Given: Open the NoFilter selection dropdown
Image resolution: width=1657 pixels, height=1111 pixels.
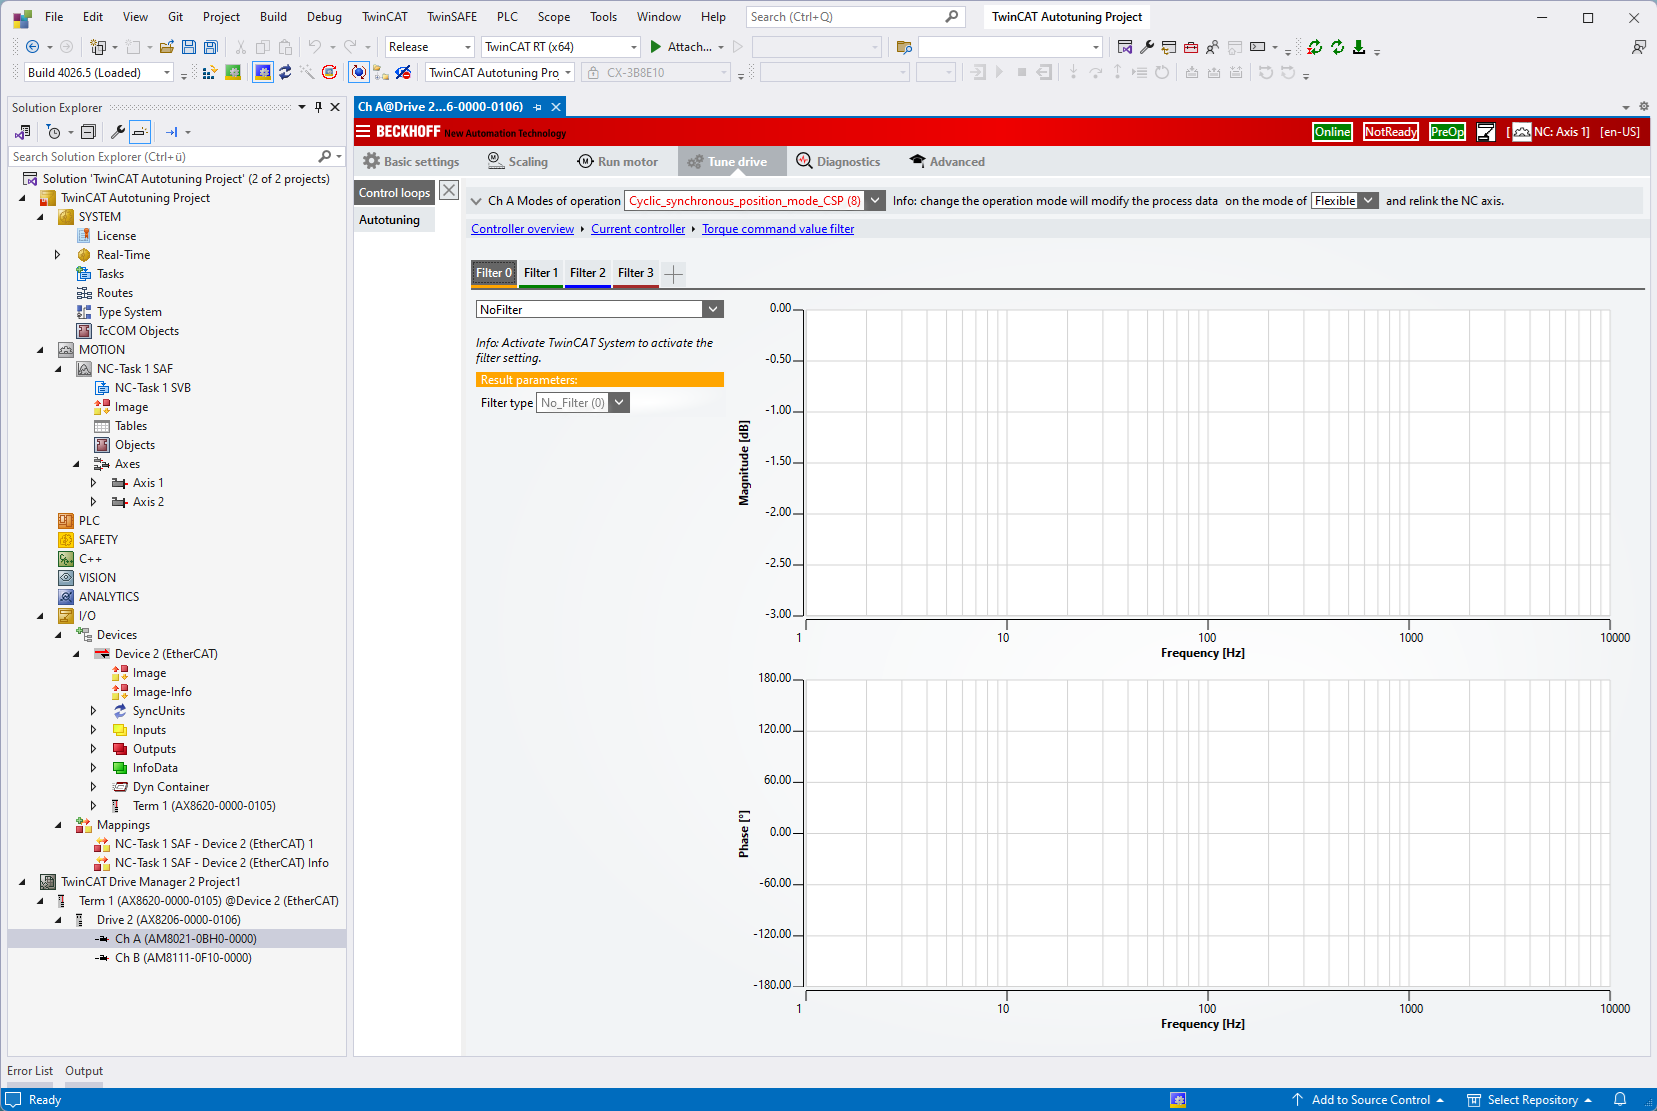Looking at the screenshot, I should (712, 309).
